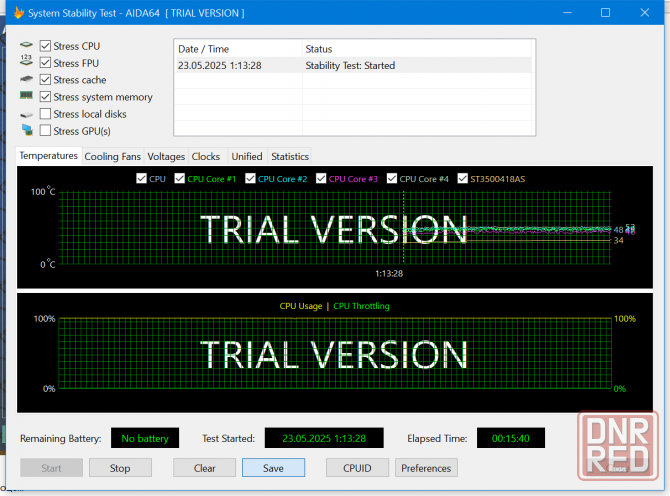Stop the stability test

120,468
